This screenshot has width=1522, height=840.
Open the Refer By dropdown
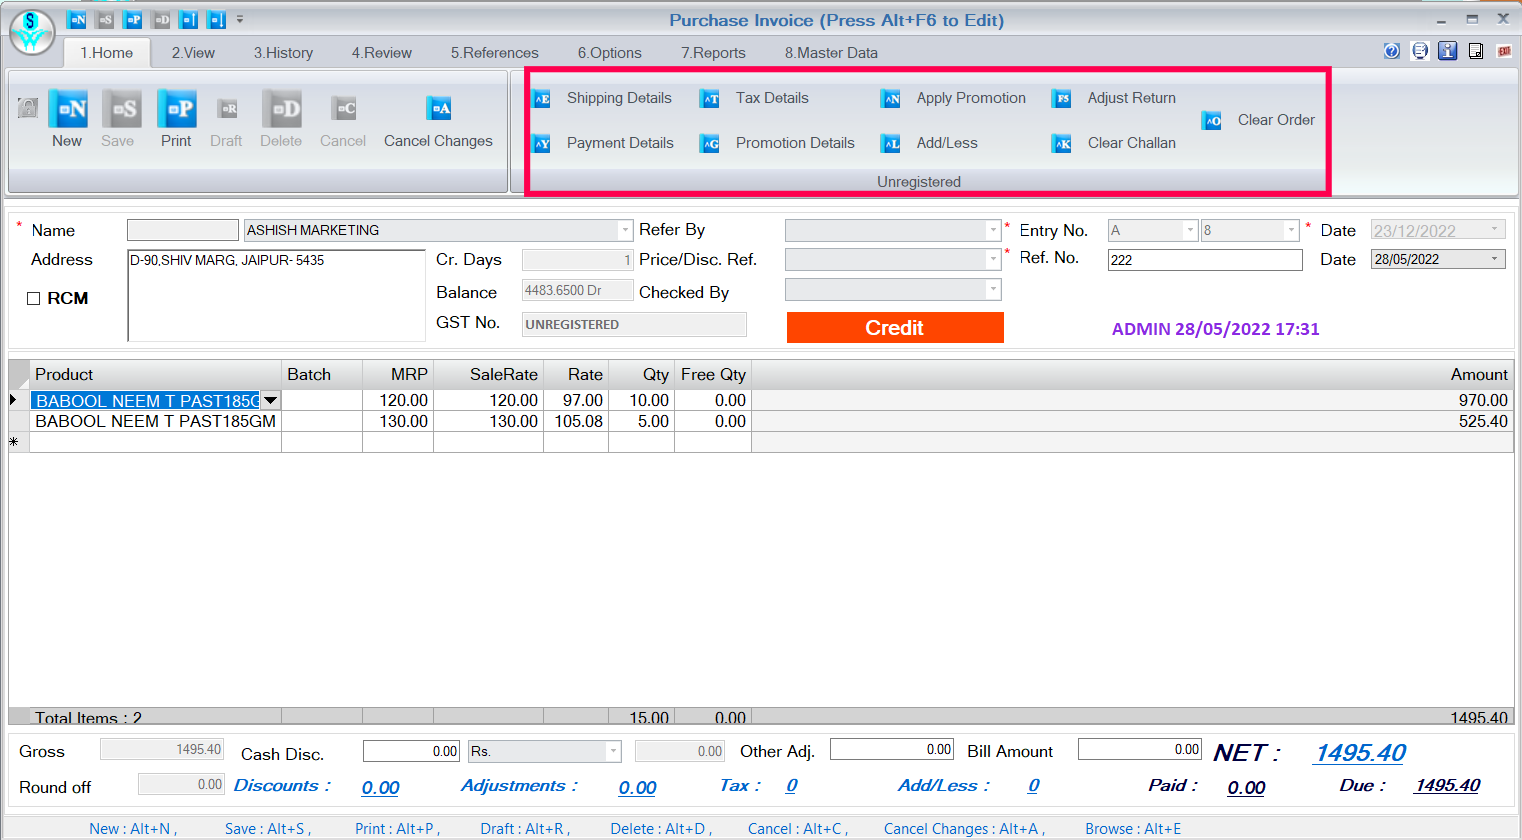993,230
